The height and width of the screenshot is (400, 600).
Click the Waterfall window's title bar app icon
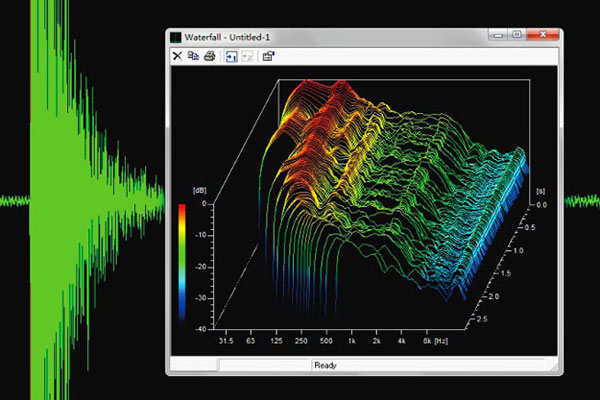178,37
